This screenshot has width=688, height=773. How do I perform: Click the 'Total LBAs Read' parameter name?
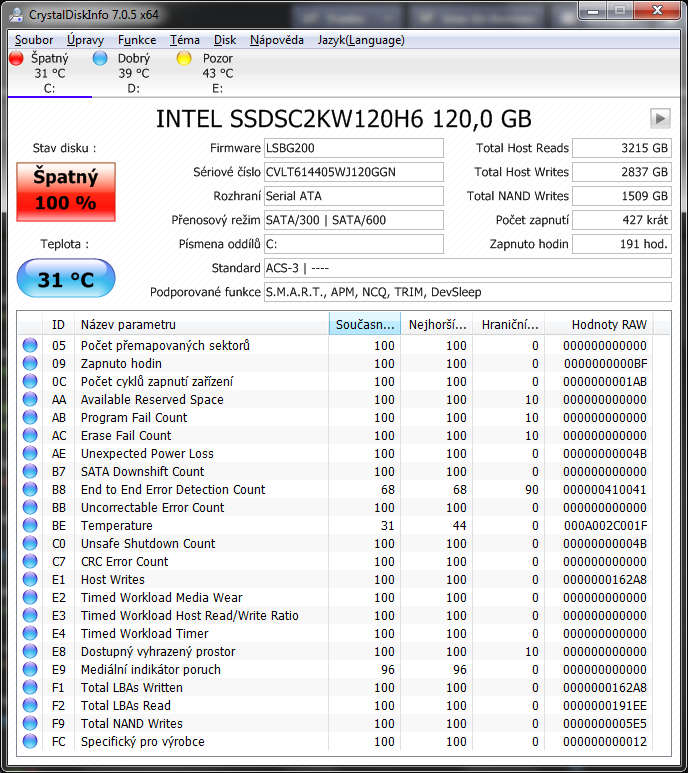[x=126, y=705]
